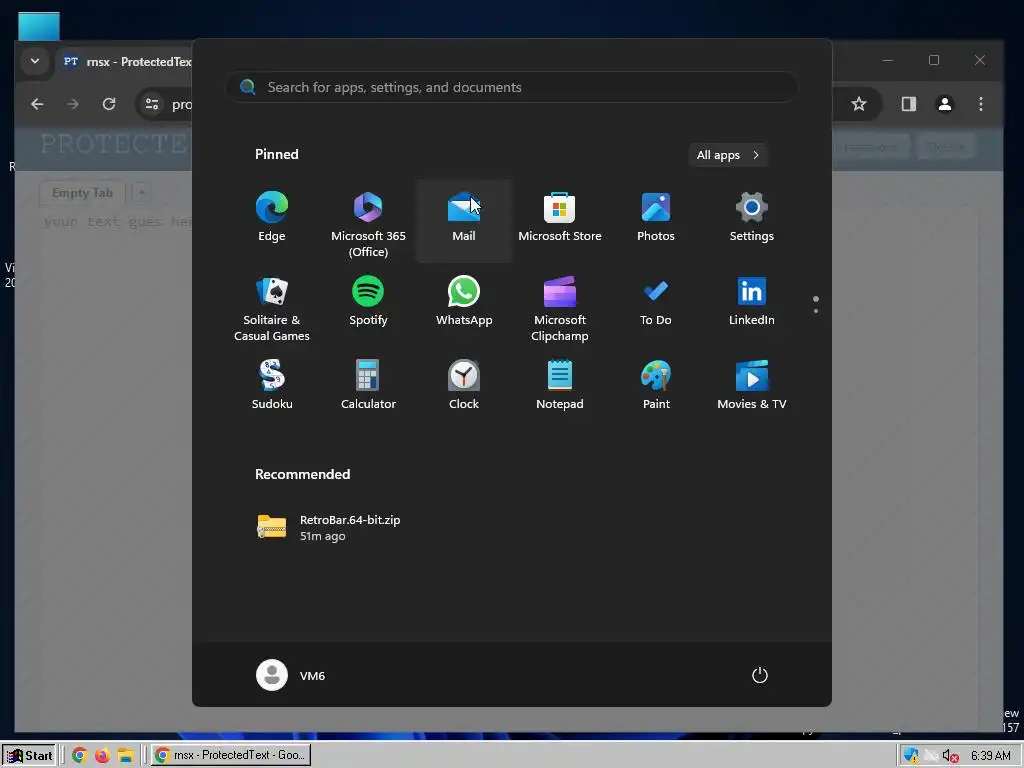Click the power button icon
1024x768 pixels.
pos(760,675)
